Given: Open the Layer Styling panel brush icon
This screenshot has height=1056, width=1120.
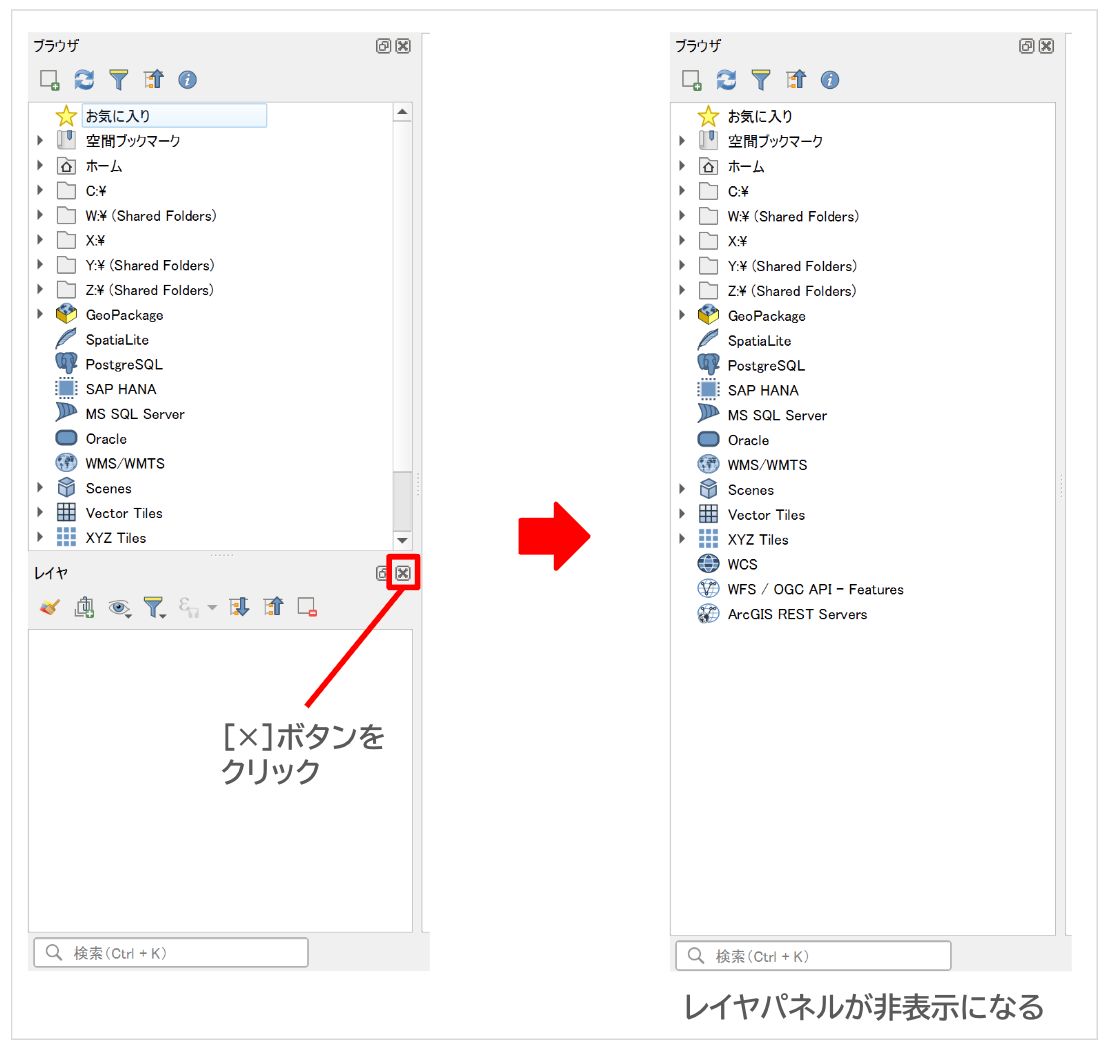Looking at the screenshot, I should 49,607.
